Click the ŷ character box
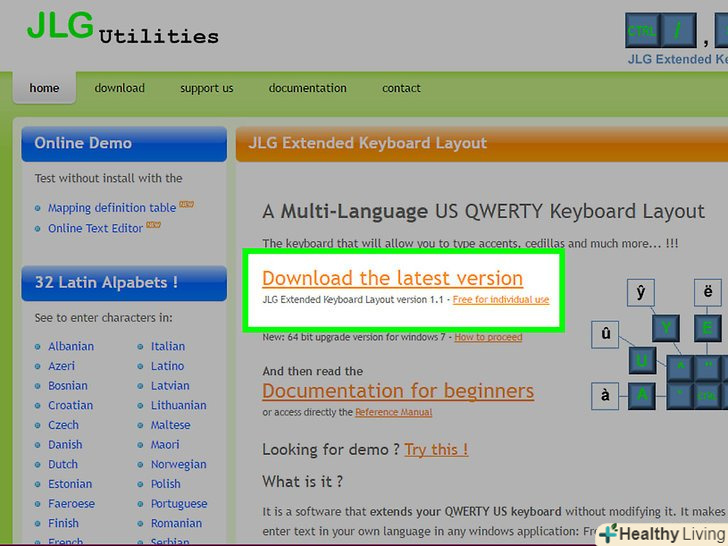The height and width of the screenshot is (546, 728). (x=641, y=292)
